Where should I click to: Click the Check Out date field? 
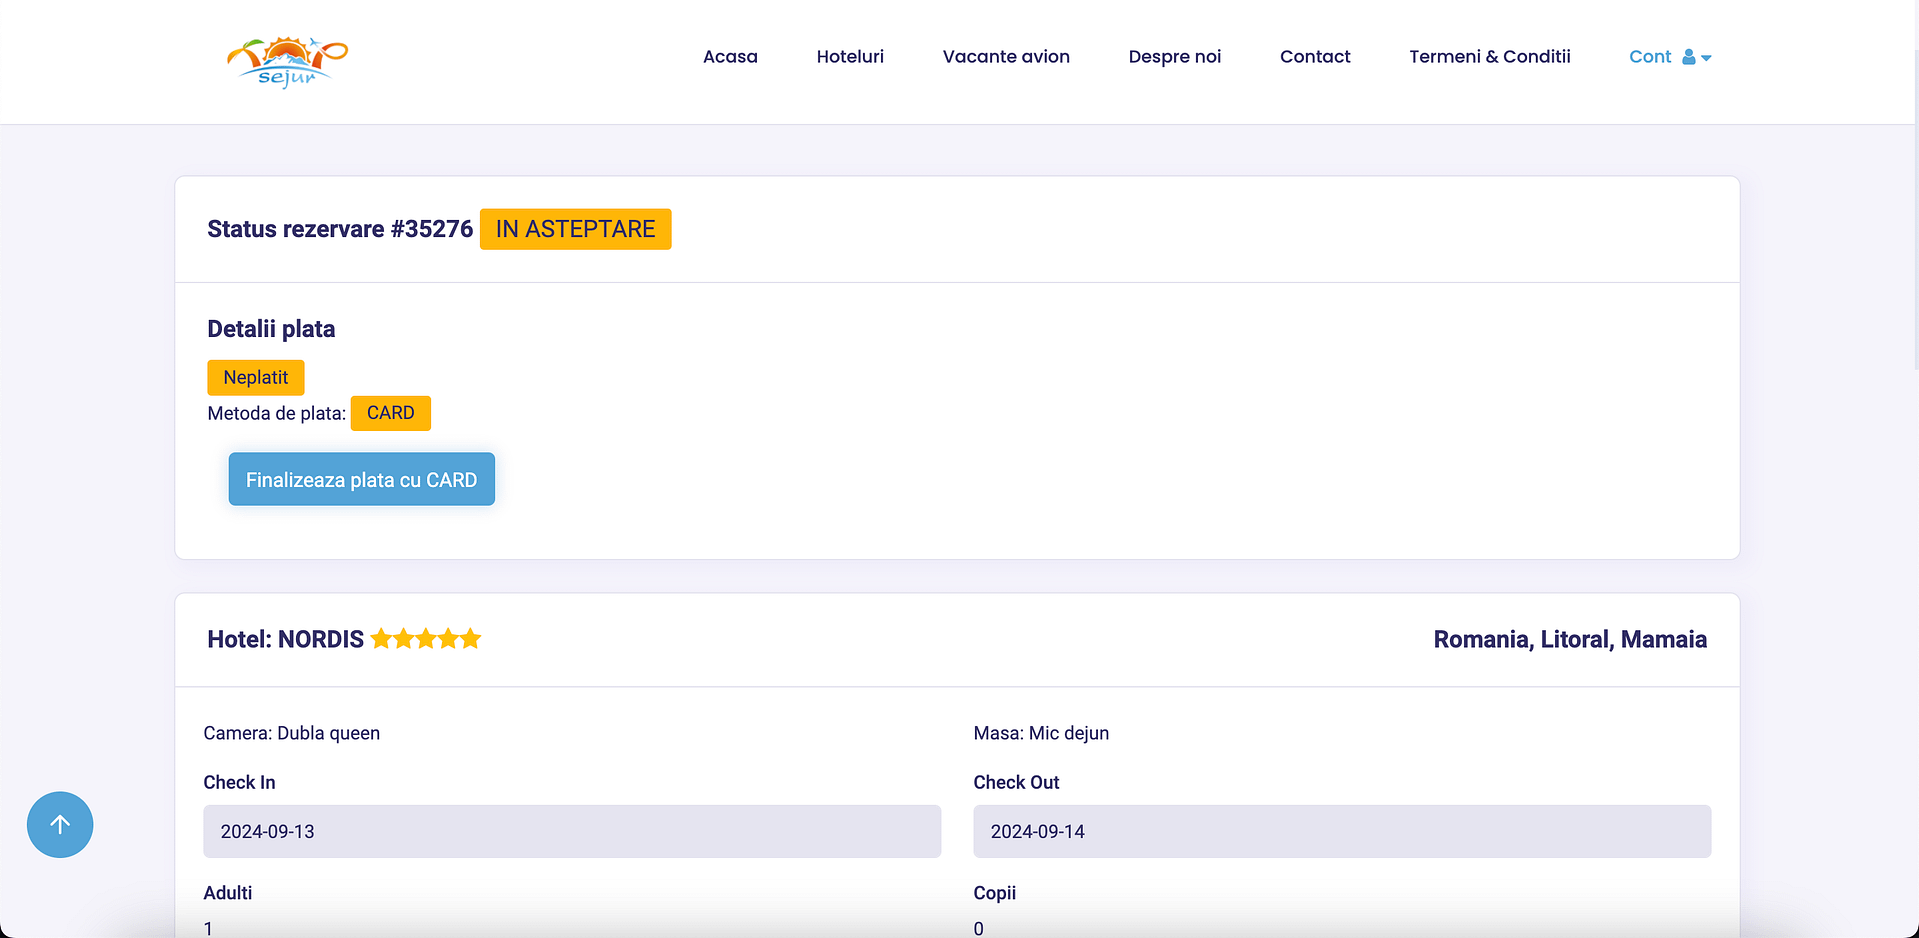pyautogui.click(x=1342, y=831)
